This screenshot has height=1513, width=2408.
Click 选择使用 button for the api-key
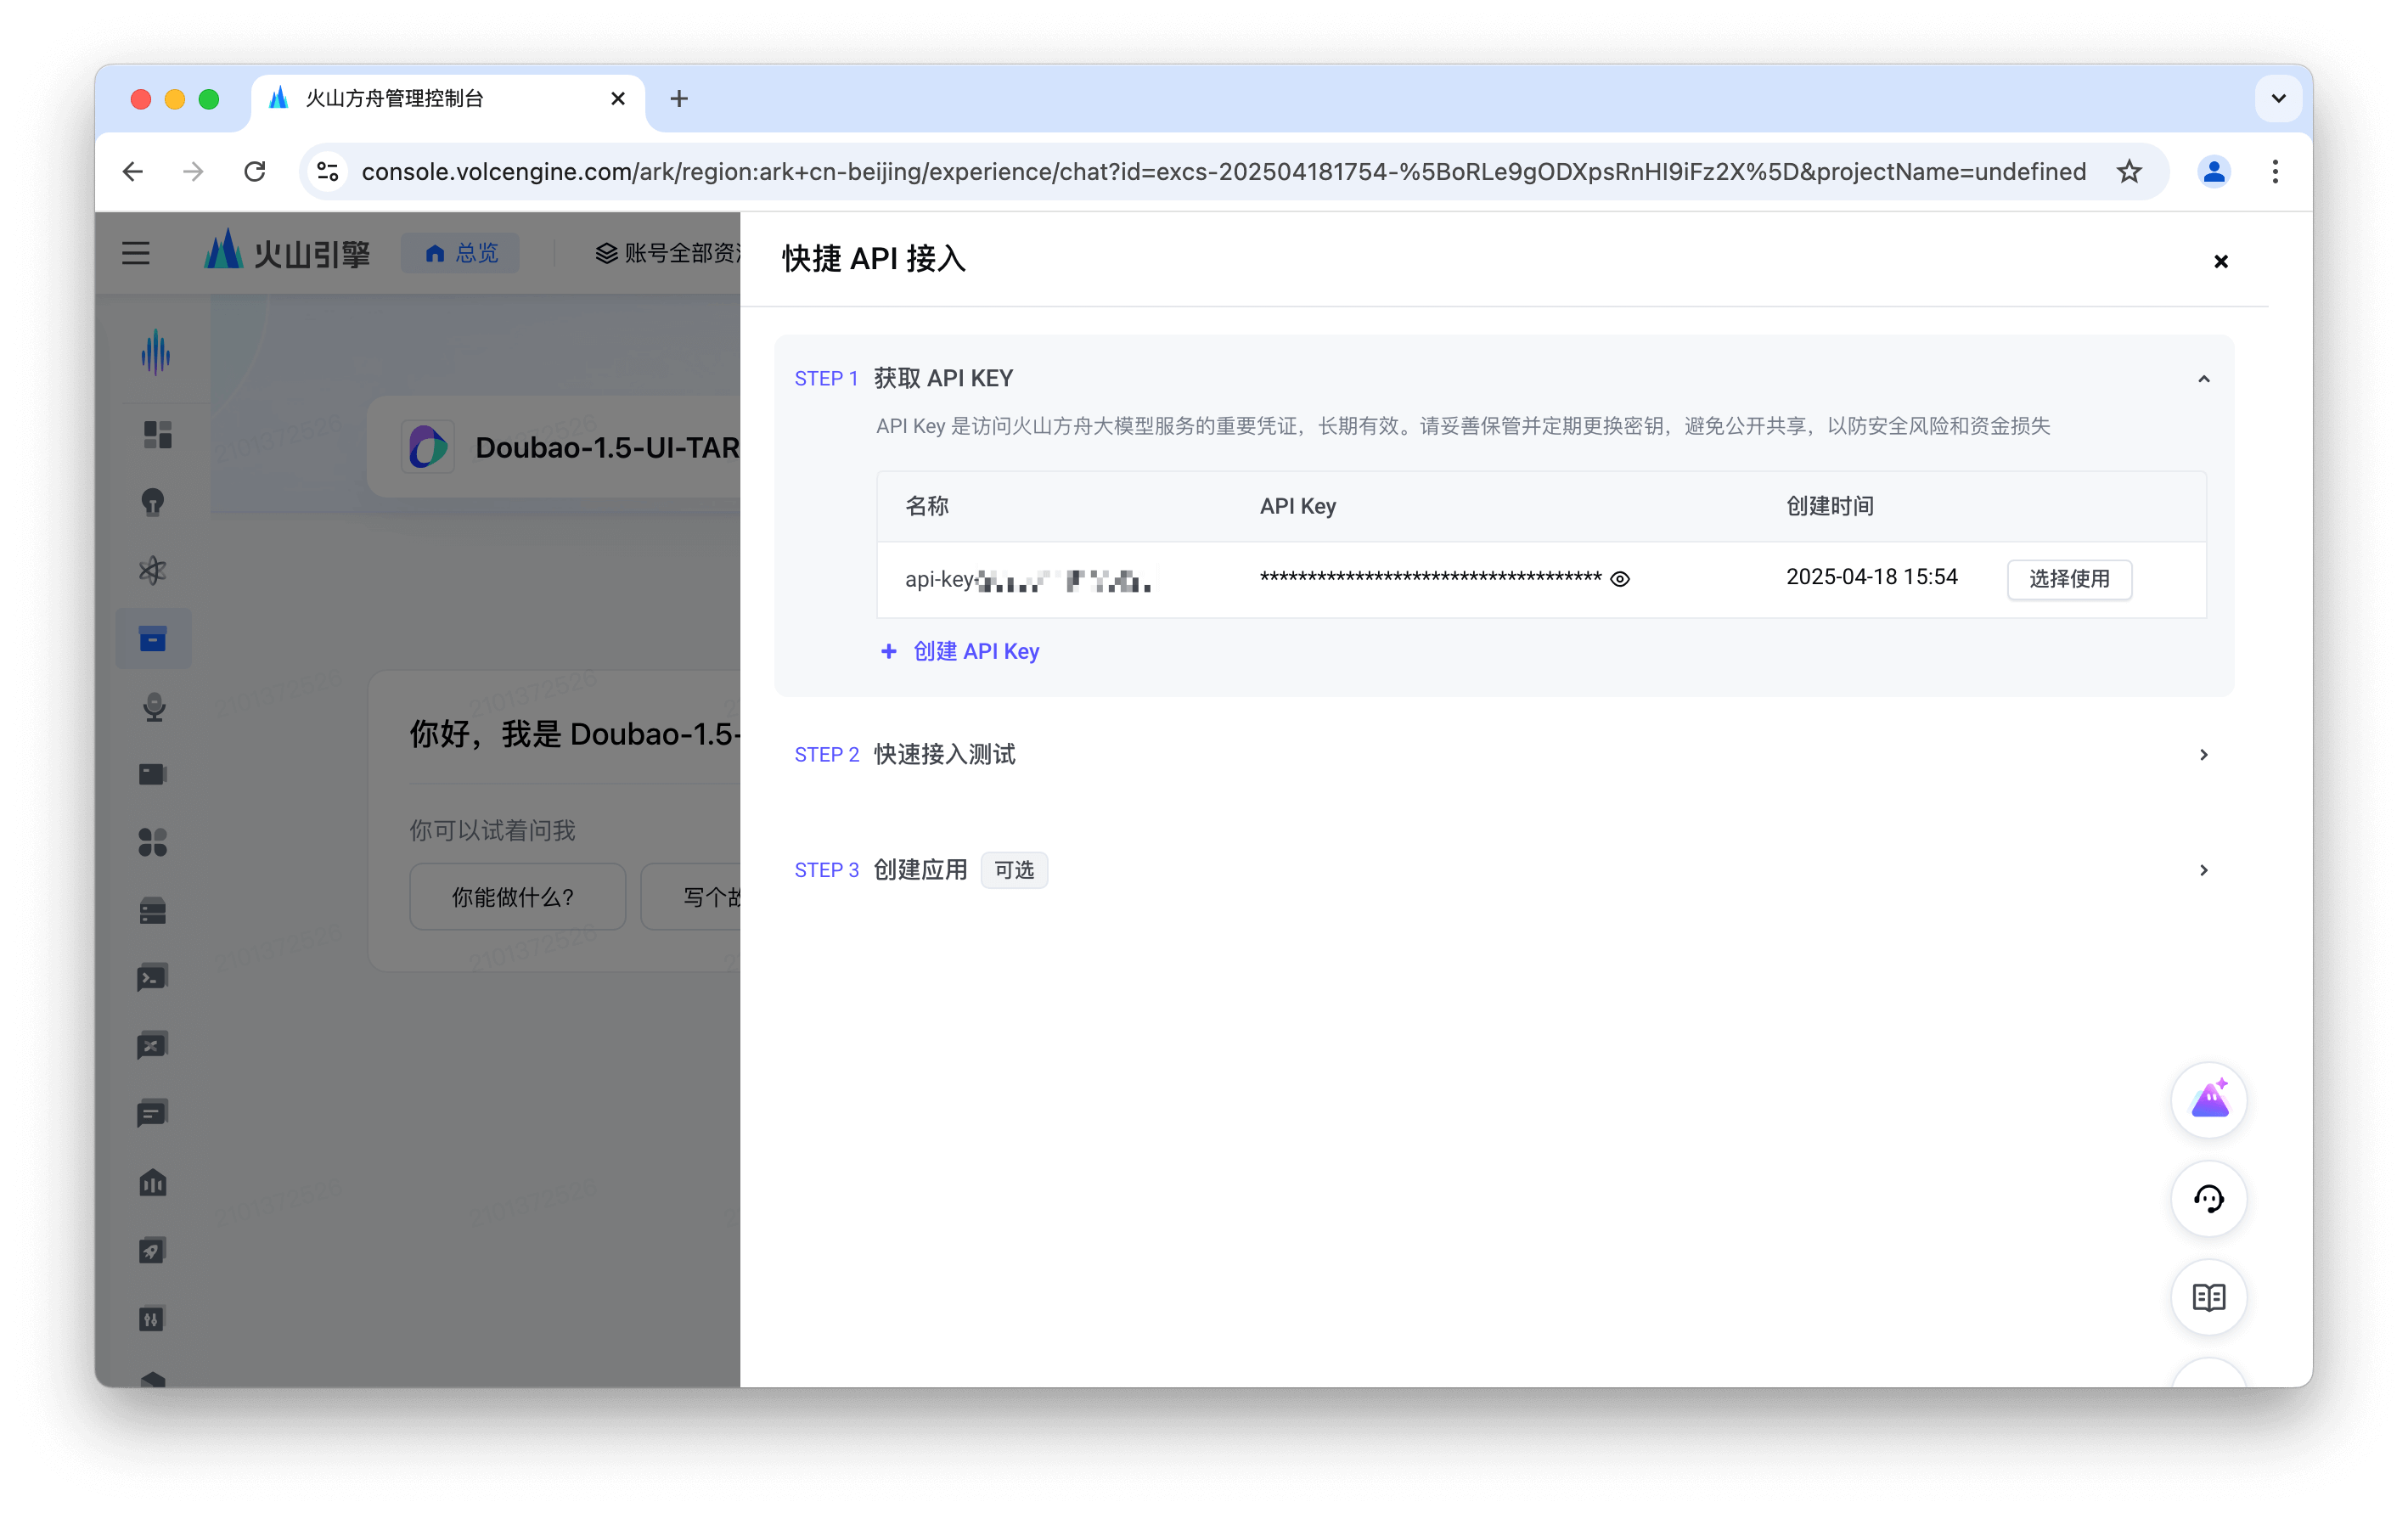2068,579
